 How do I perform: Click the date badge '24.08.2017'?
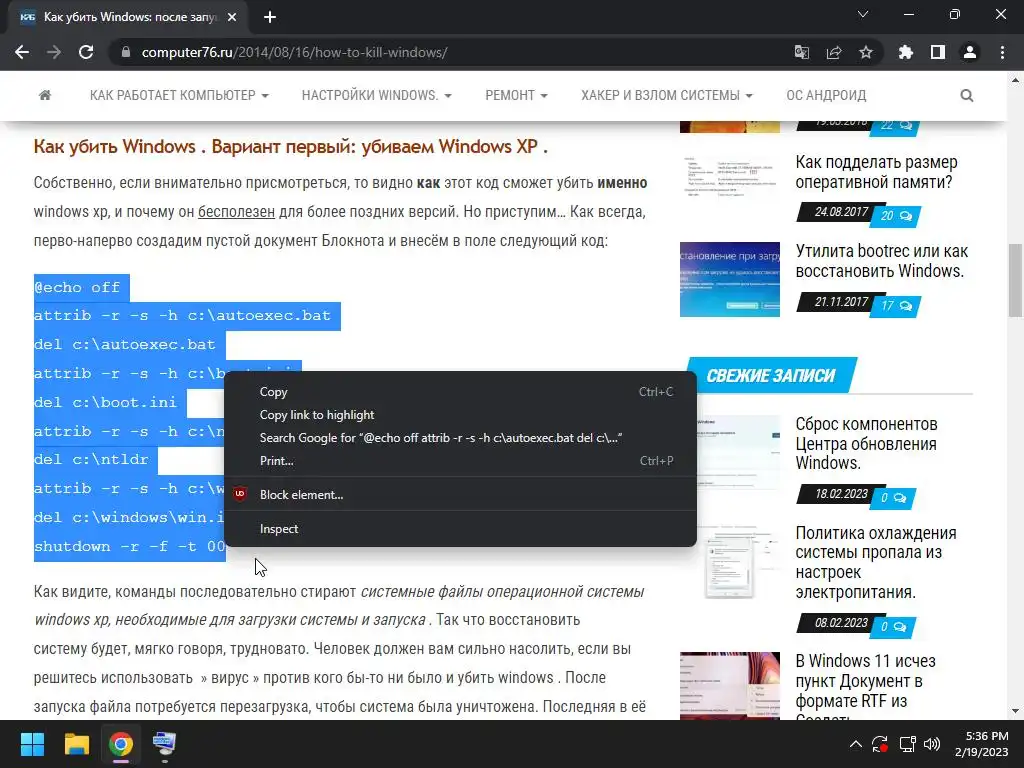point(840,212)
